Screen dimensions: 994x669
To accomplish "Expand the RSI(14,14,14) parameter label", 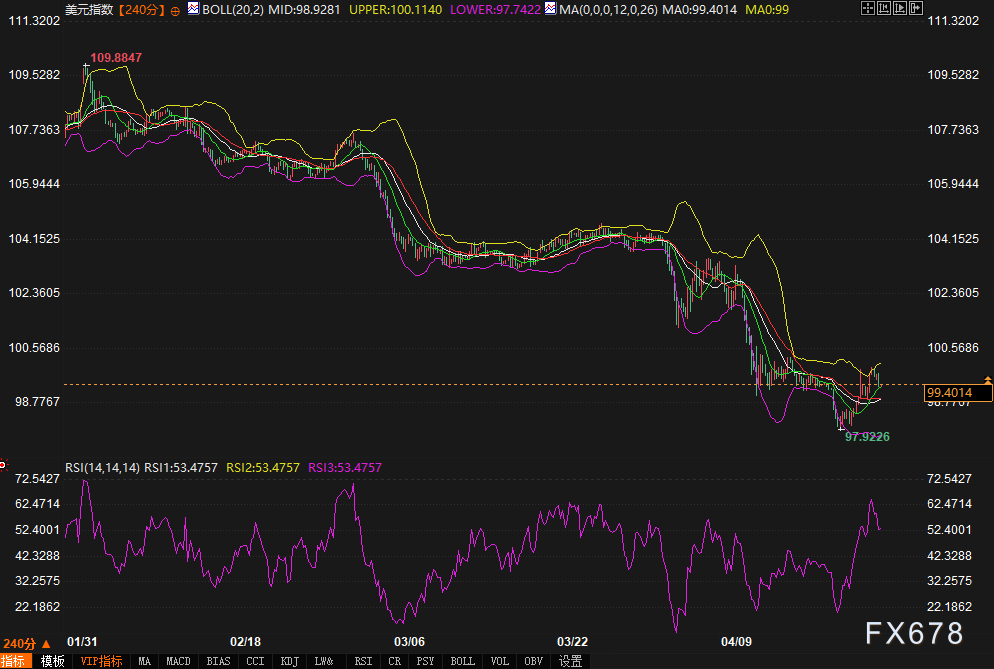I will coord(102,467).
